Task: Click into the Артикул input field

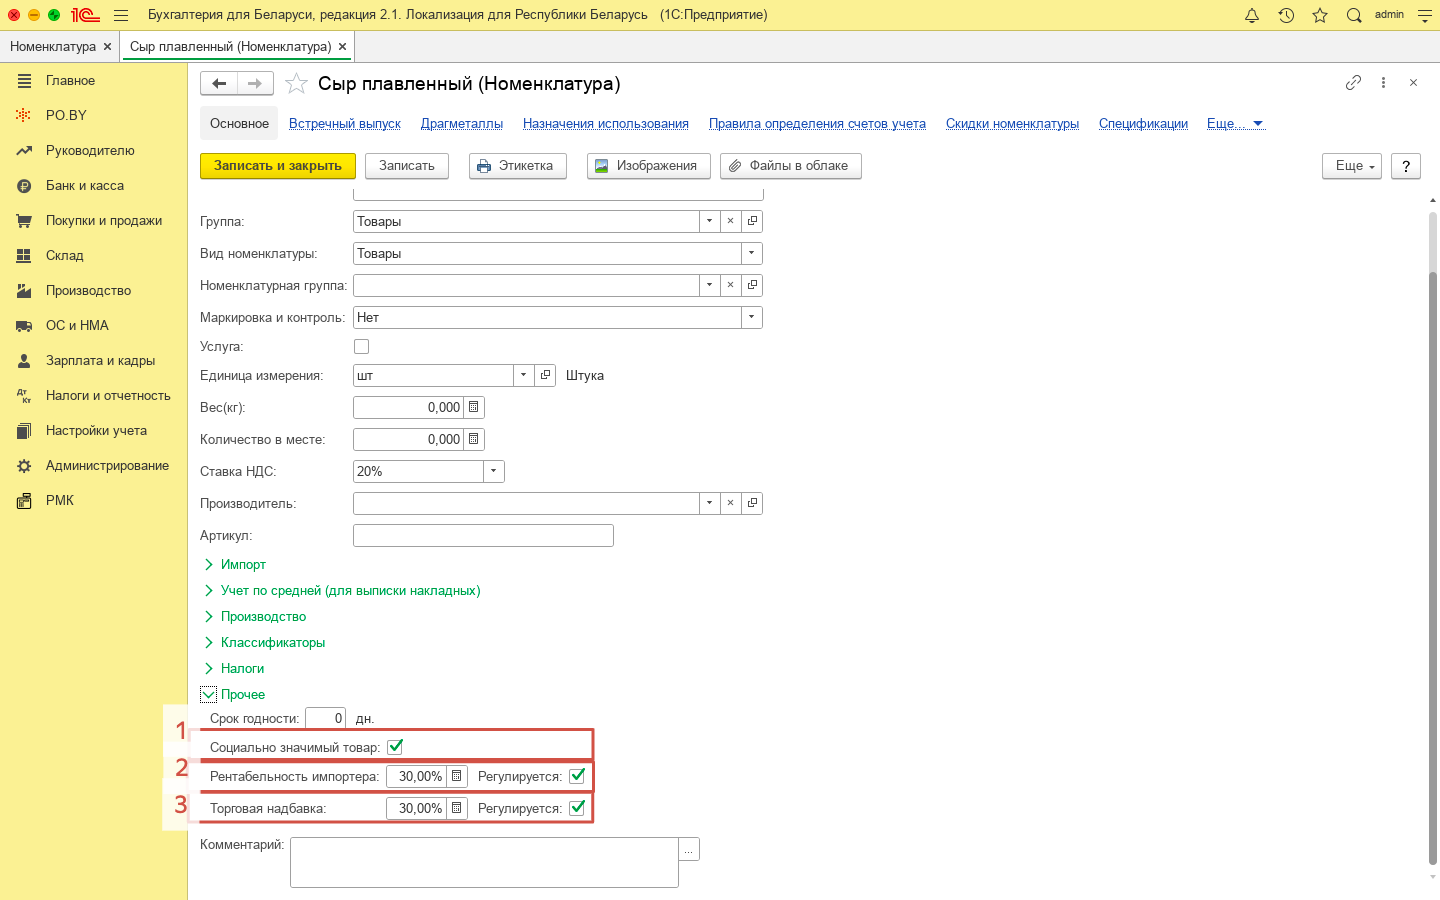Action: tap(483, 536)
